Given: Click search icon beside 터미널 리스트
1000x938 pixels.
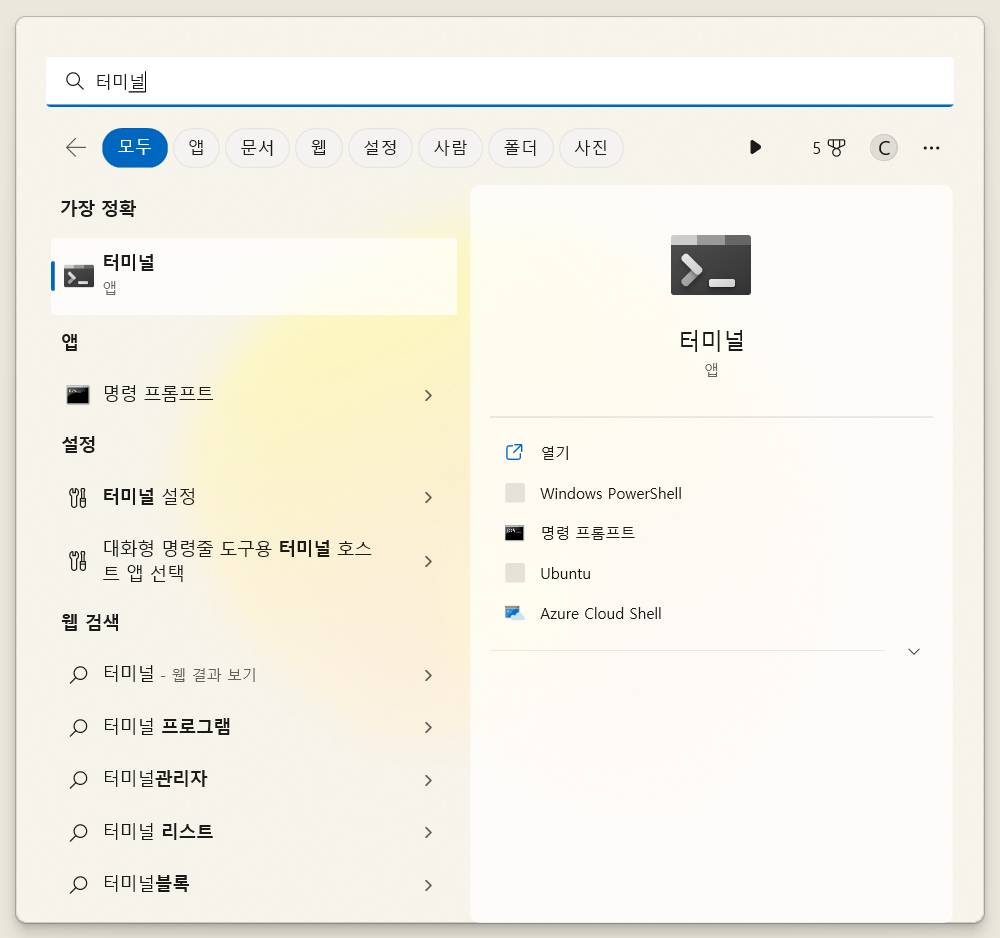Looking at the screenshot, I should (x=78, y=833).
